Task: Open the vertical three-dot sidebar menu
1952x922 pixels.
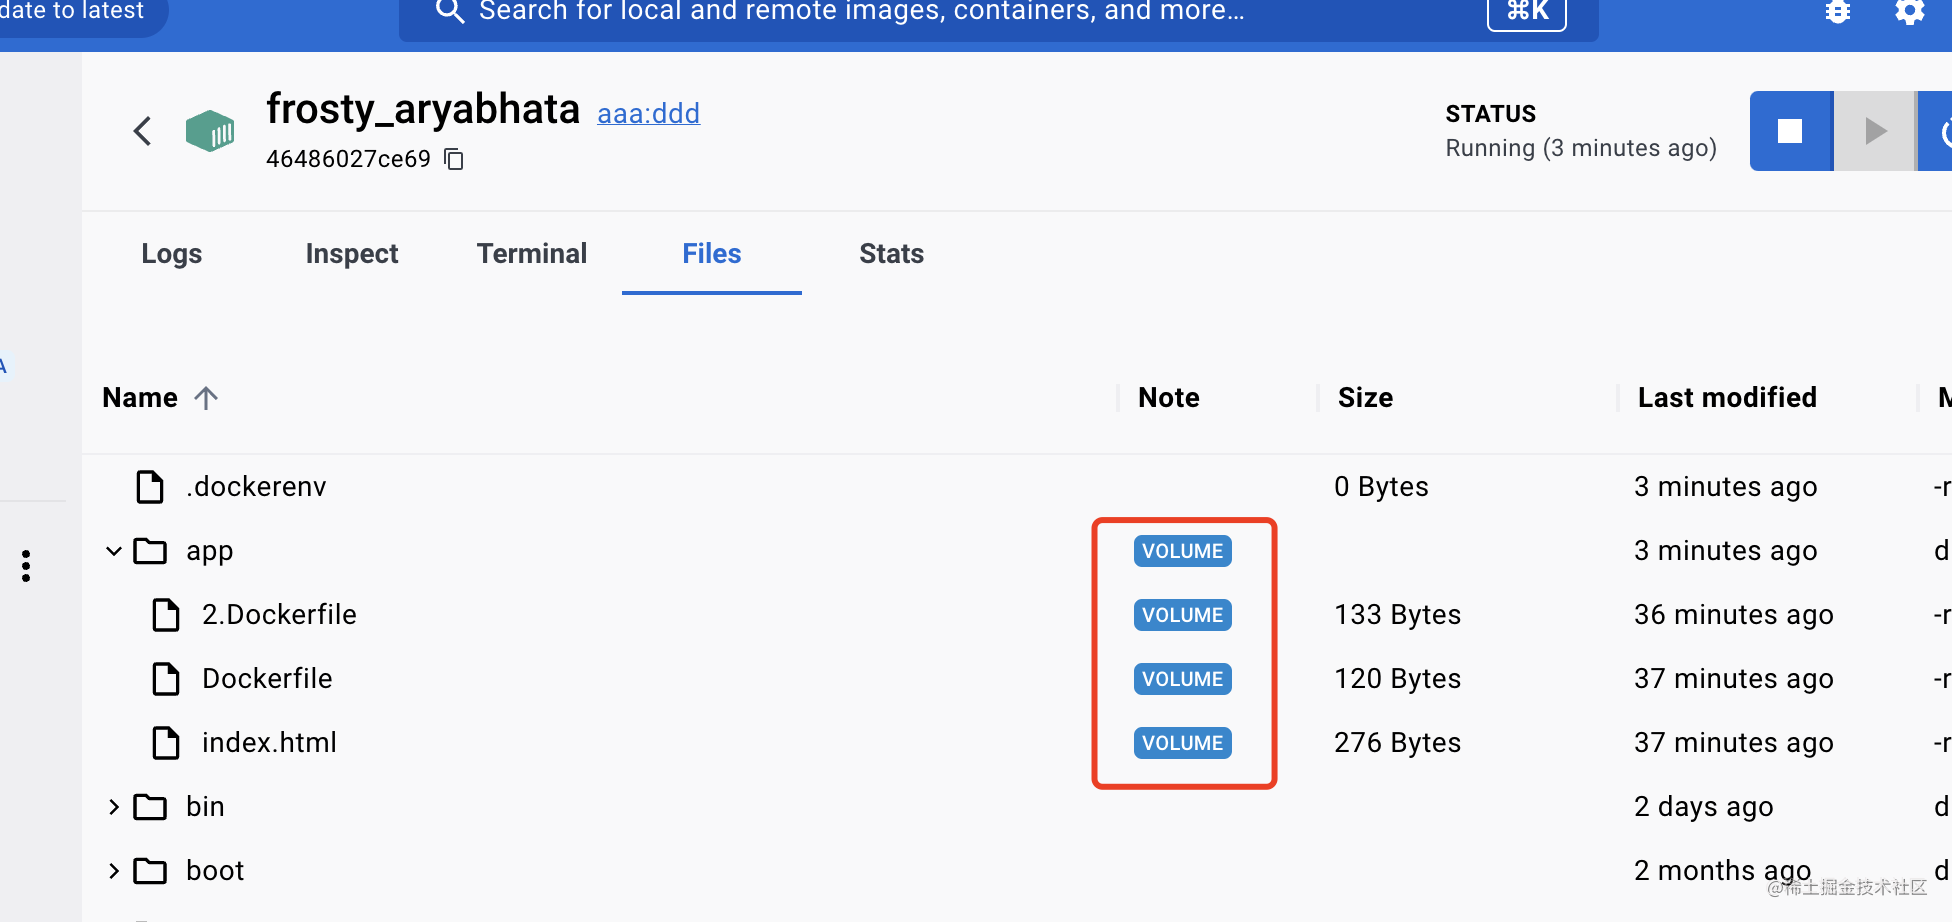Action: (26, 566)
